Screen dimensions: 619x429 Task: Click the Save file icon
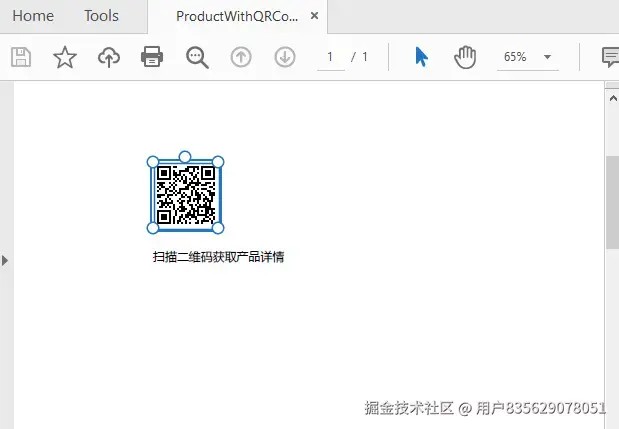21,57
